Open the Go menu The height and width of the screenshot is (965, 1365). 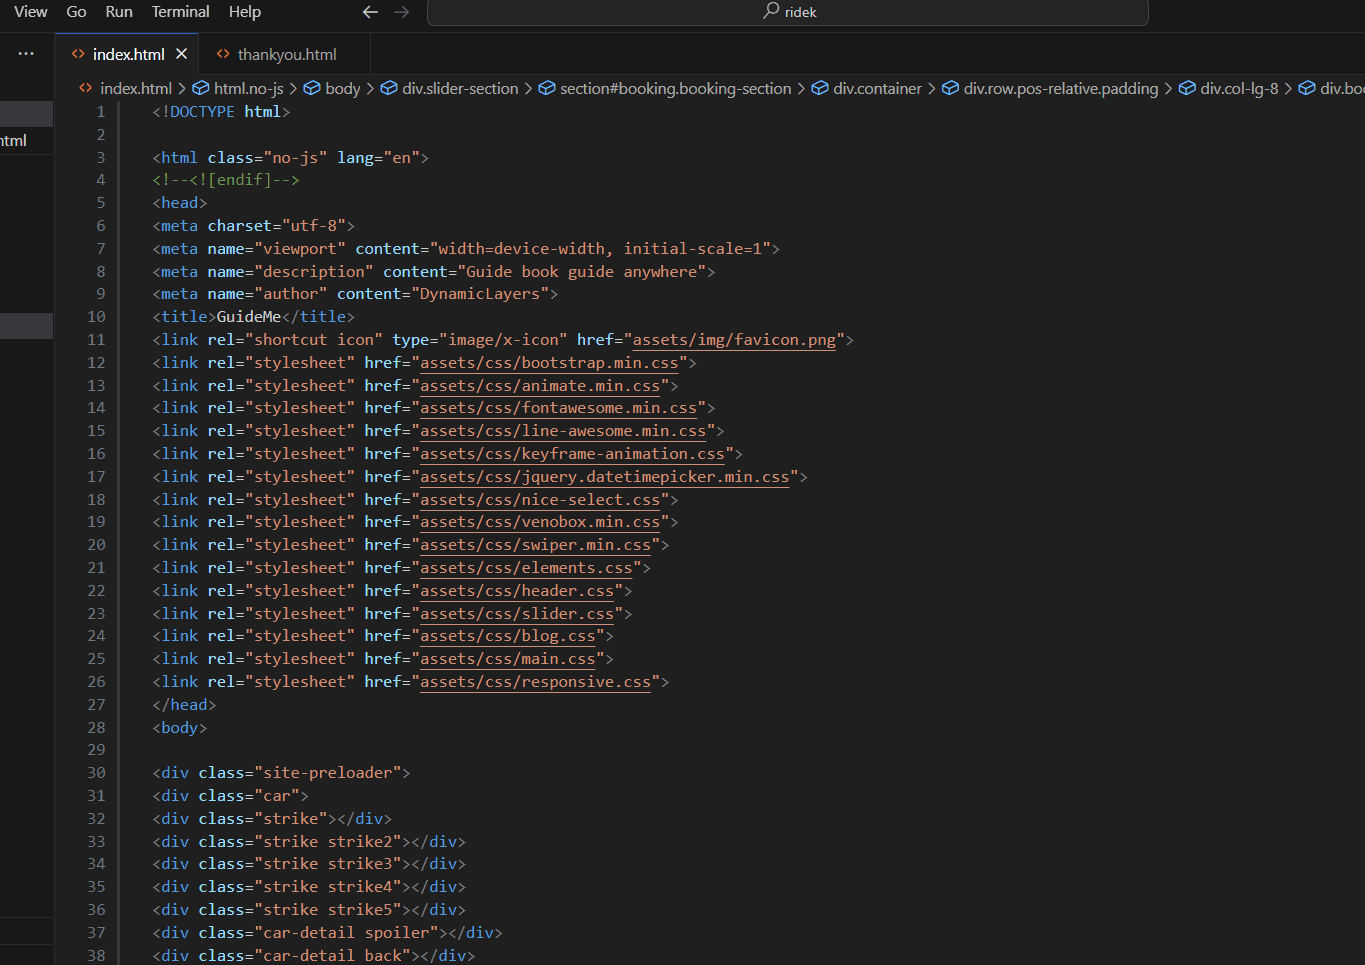click(x=76, y=12)
